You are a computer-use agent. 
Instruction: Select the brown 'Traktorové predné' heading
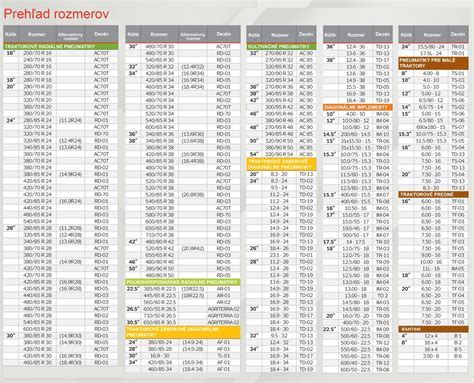coord(433,194)
